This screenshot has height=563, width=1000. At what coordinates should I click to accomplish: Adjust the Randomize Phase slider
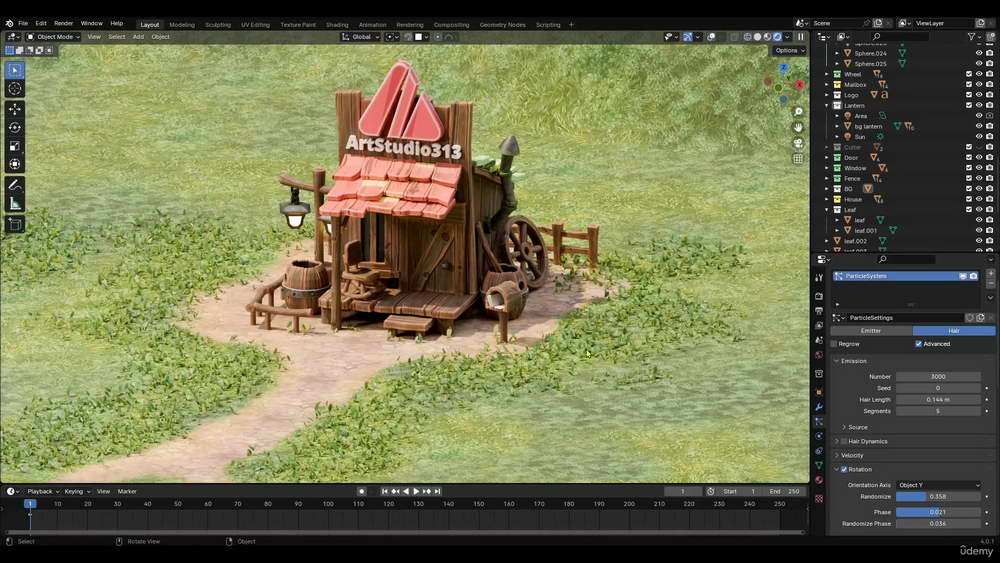938,523
